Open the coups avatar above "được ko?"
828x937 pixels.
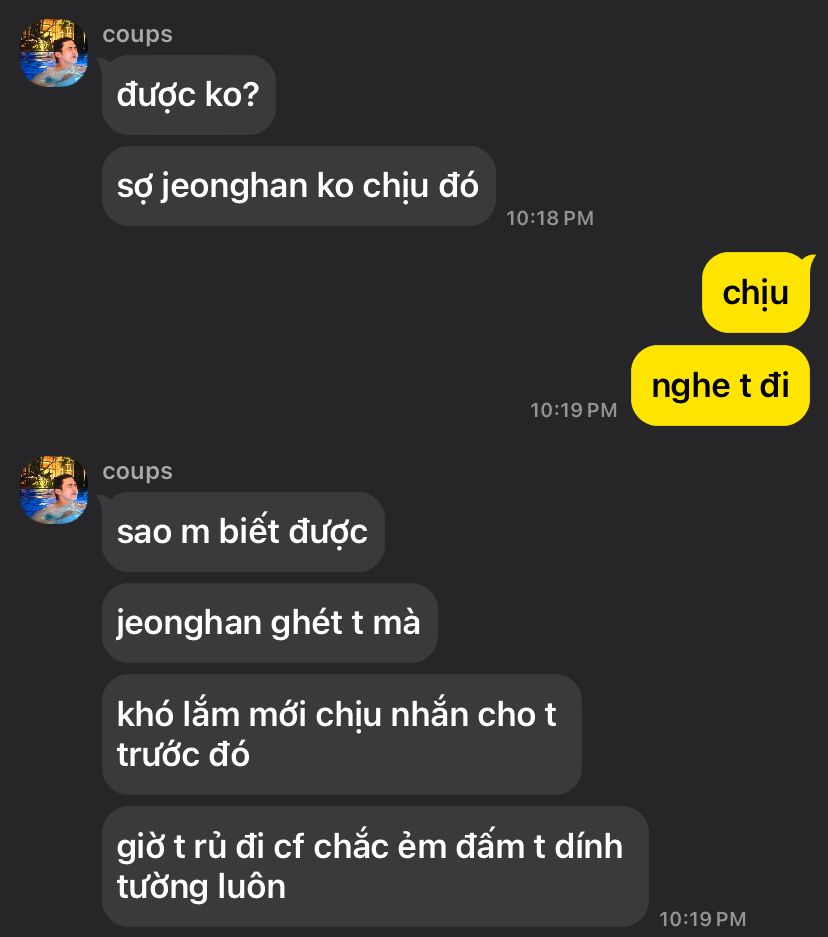pos(54,53)
